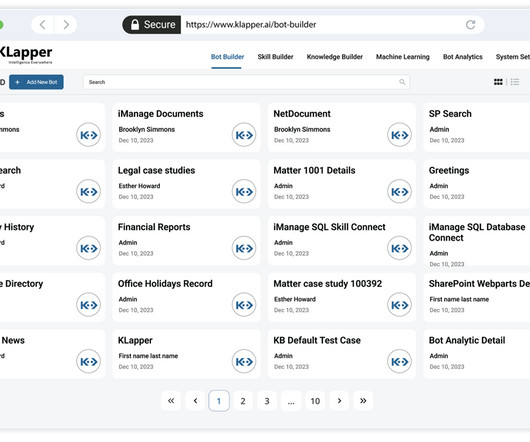Open the Skill Builder tab
This screenshot has height=442, width=530.
[275, 57]
